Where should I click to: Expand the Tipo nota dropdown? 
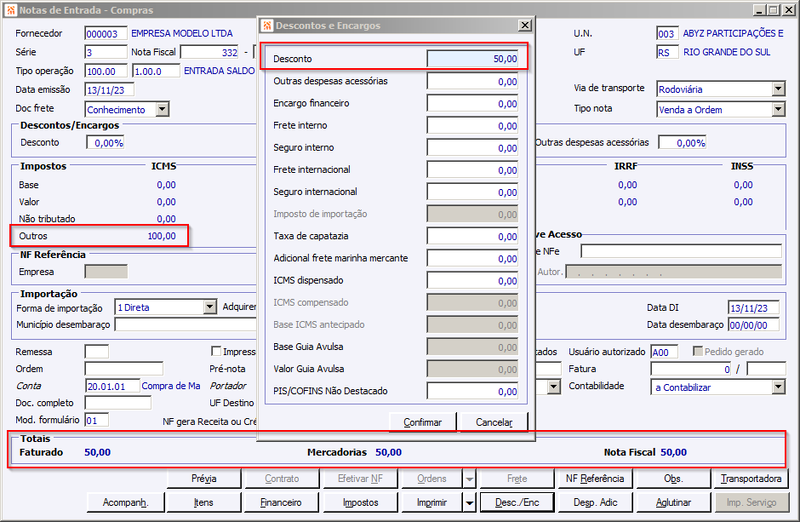coord(778,109)
